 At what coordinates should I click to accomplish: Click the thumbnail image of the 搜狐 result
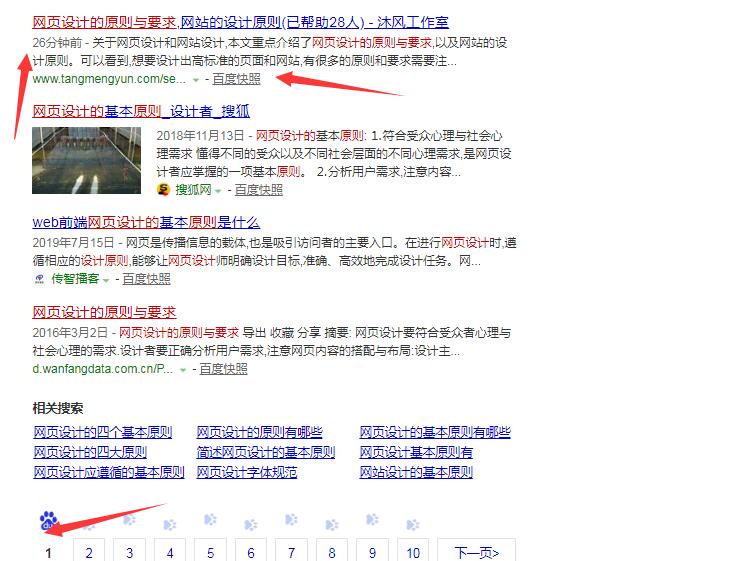pyautogui.click(x=86, y=160)
